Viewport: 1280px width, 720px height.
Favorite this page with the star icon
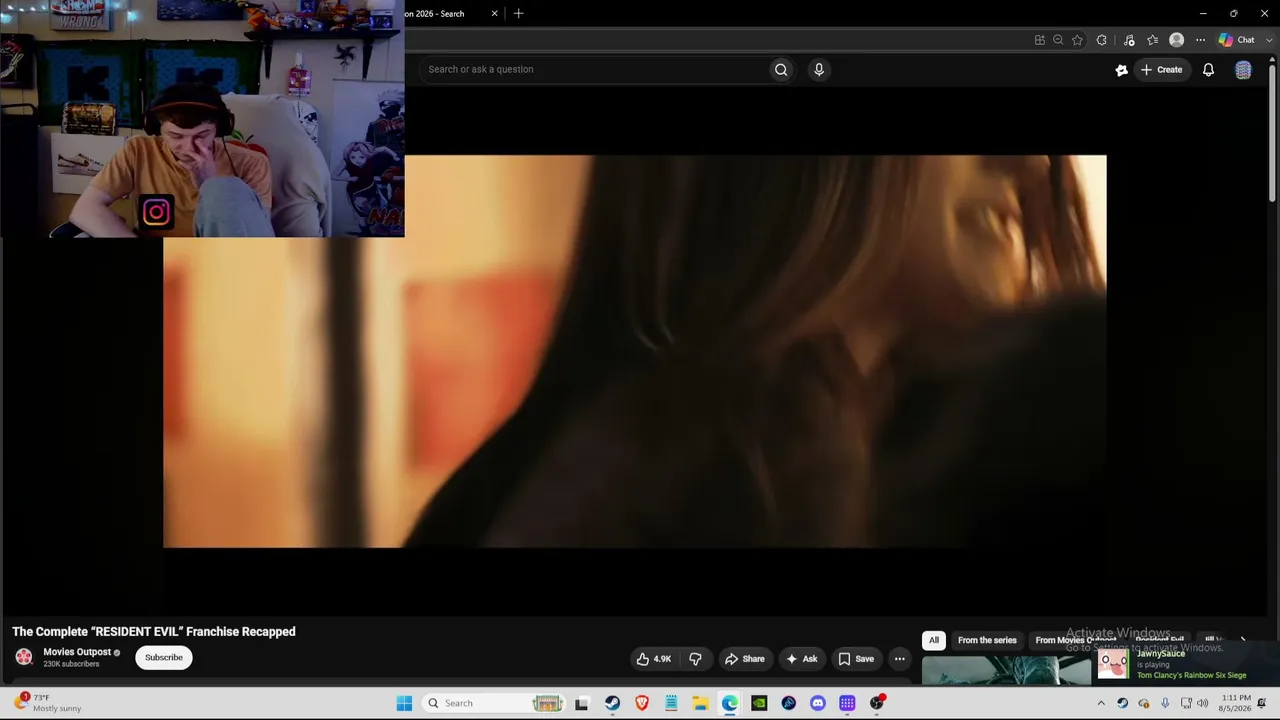(x=1077, y=40)
